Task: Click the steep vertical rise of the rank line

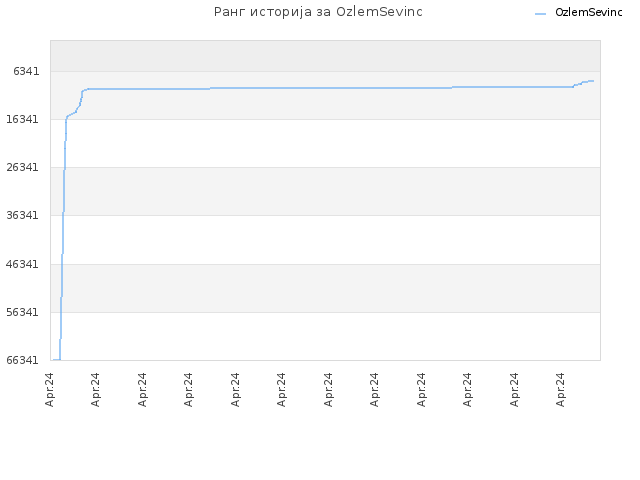Action: pyautogui.click(x=62, y=237)
